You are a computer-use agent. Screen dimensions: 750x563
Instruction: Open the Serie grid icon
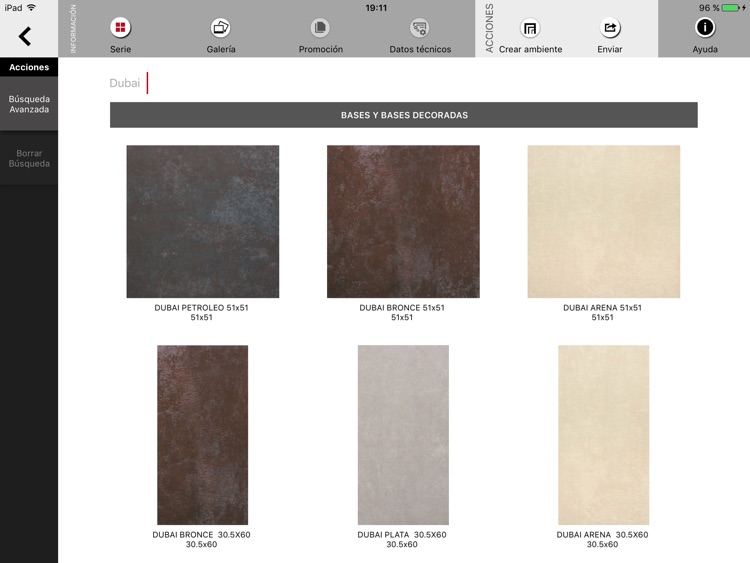[120, 28]
